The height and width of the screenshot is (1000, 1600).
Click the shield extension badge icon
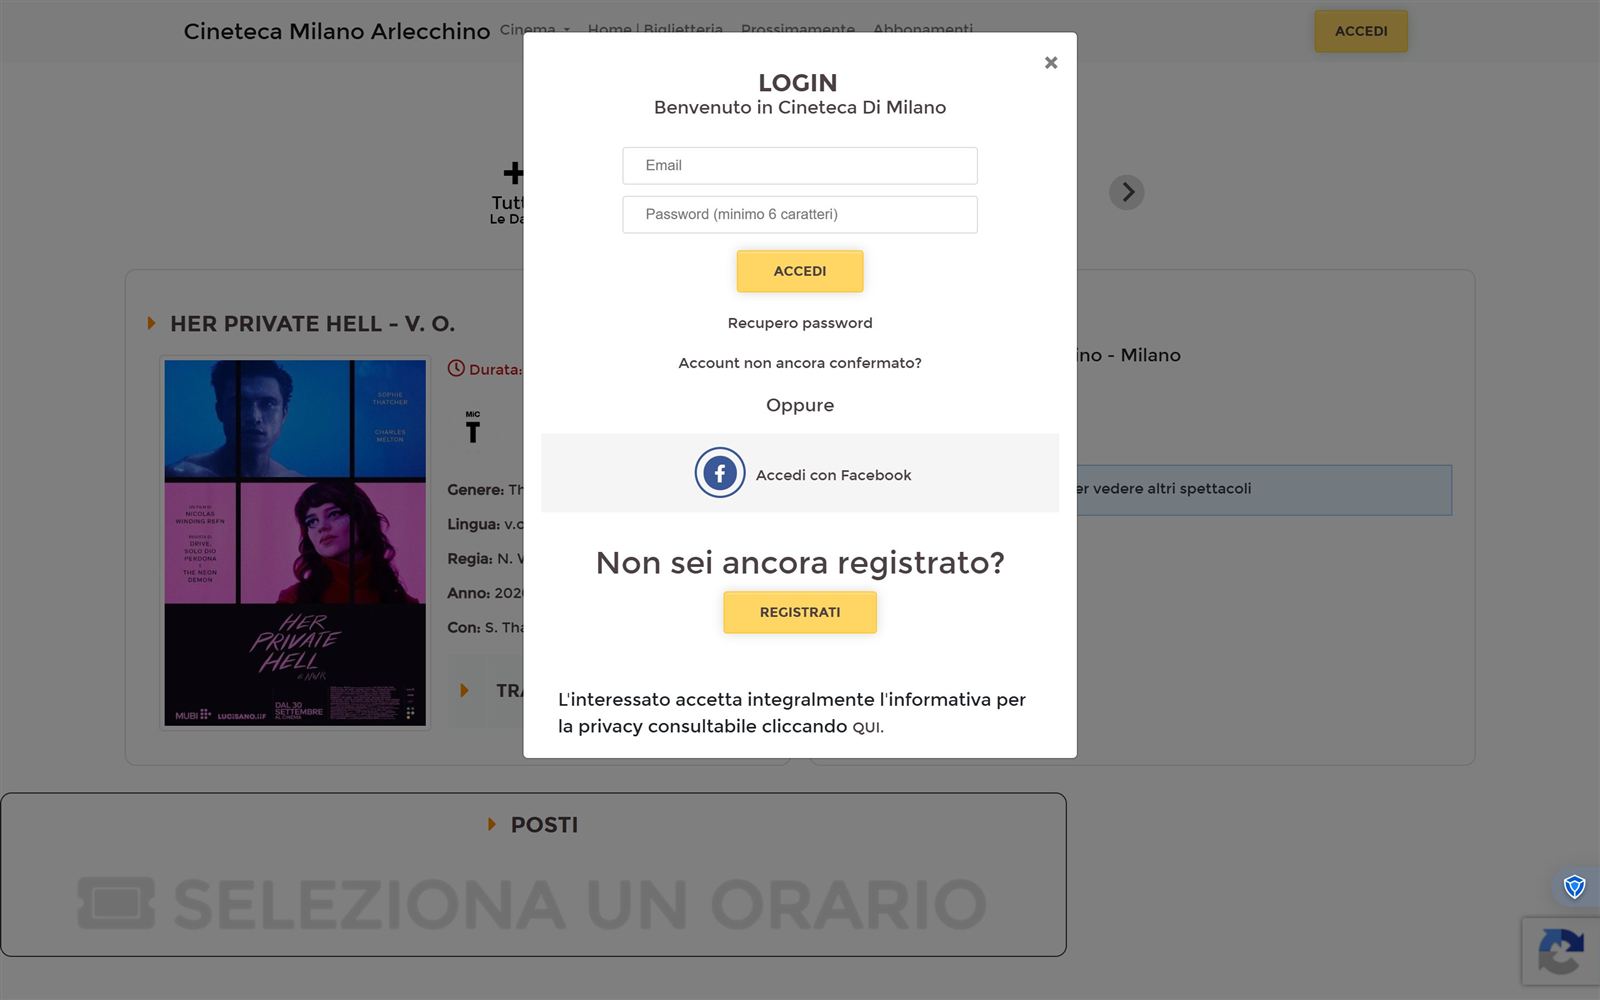pyautogui.click(x=1574, y=886)
